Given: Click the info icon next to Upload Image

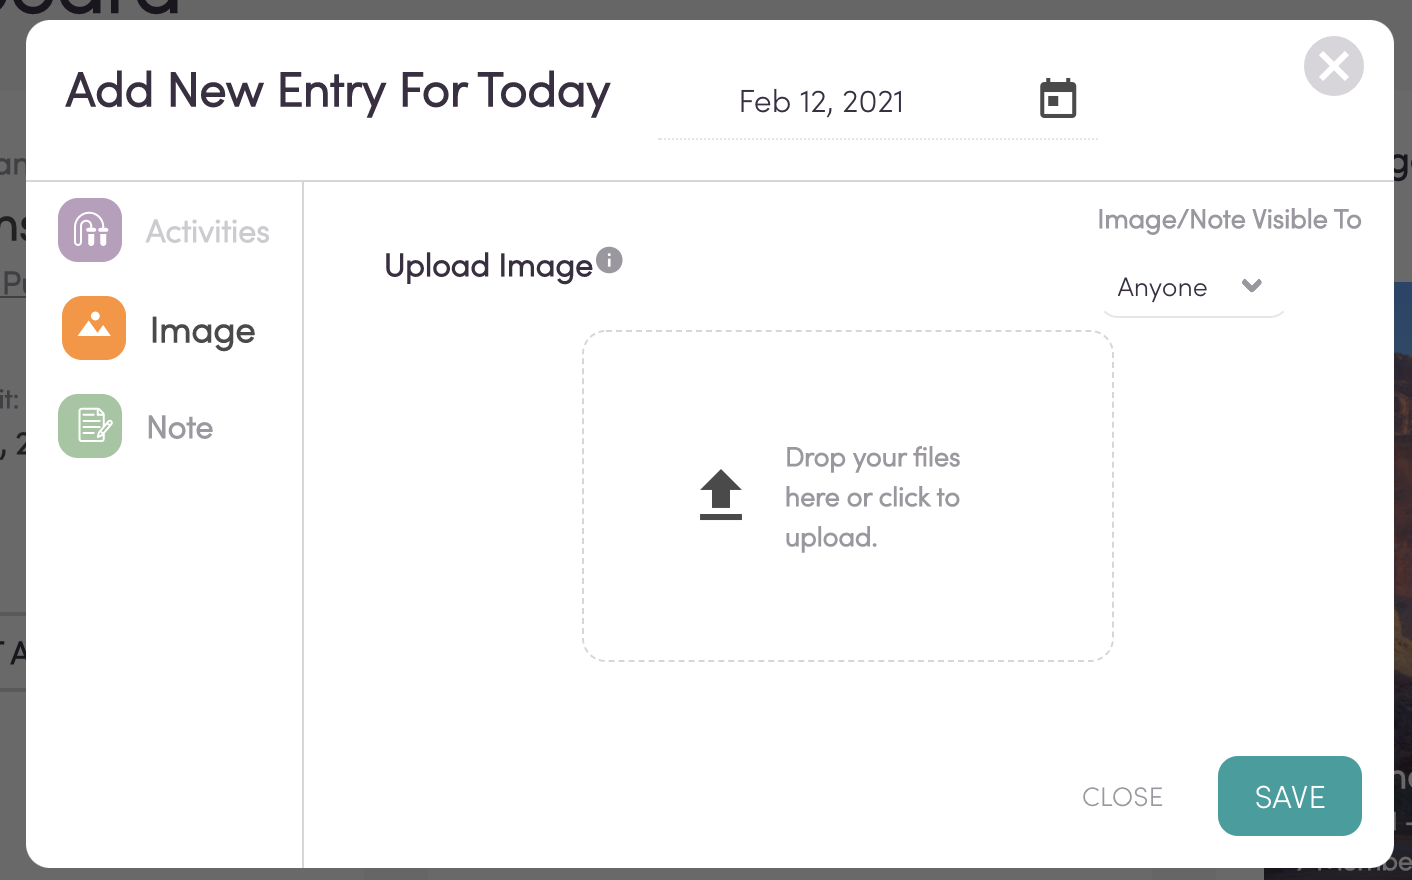Looking at the screenshot, I should [x=612, y=260].
